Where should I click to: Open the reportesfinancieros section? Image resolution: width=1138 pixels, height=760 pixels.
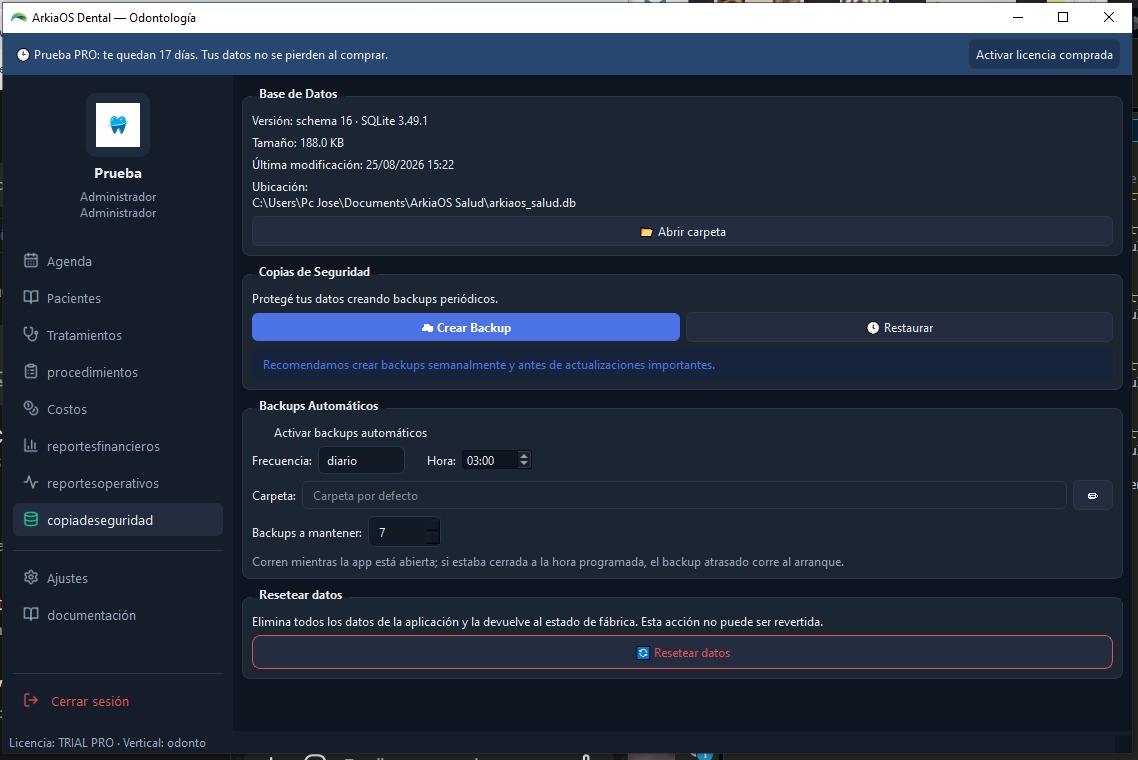[x=118, y=446]
